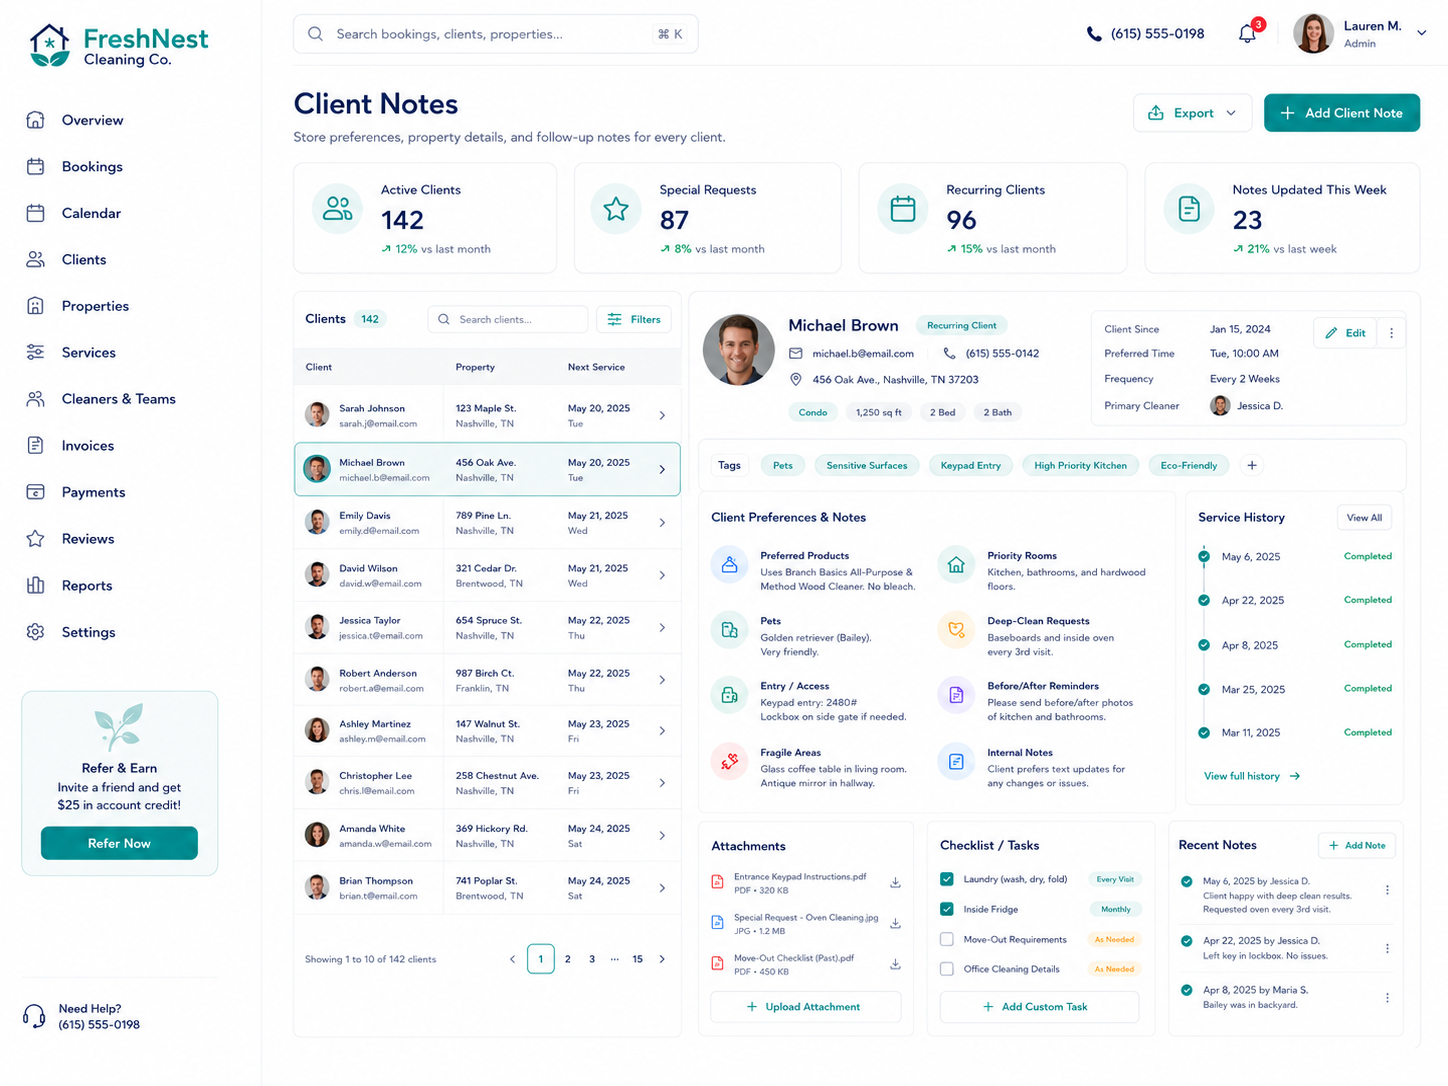This screenshot has height=1086, width=1448.
Task: Click the Pets preference icon
Action: pos(730,630)
